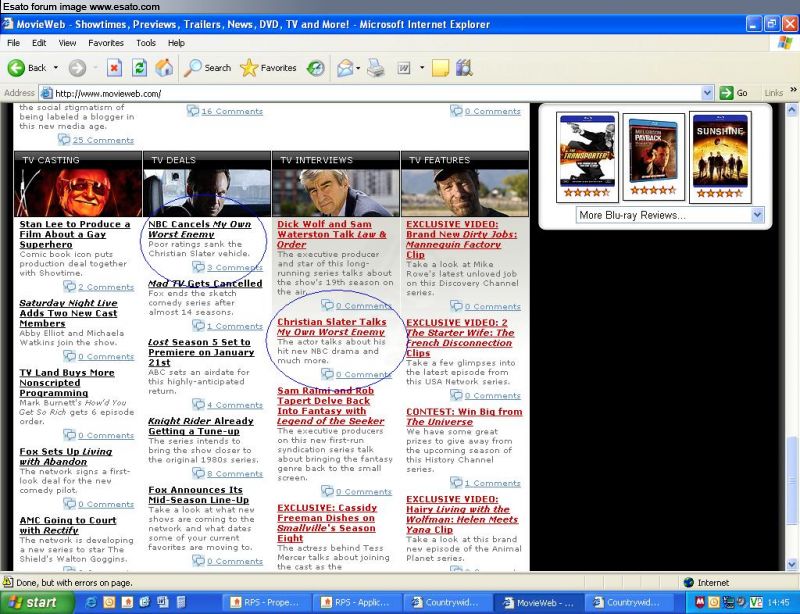800x614 pixels.
Task: View the 16 Comments link
Action: 232,111
